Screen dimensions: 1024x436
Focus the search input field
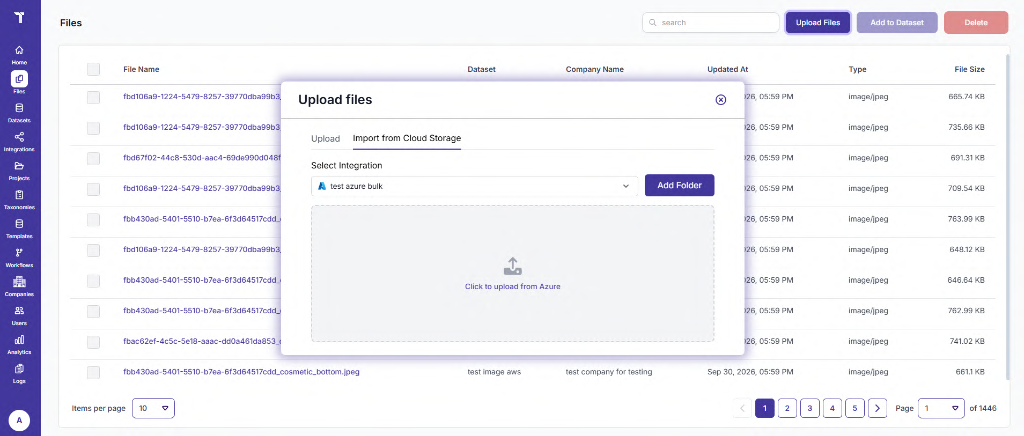(711, 22)
